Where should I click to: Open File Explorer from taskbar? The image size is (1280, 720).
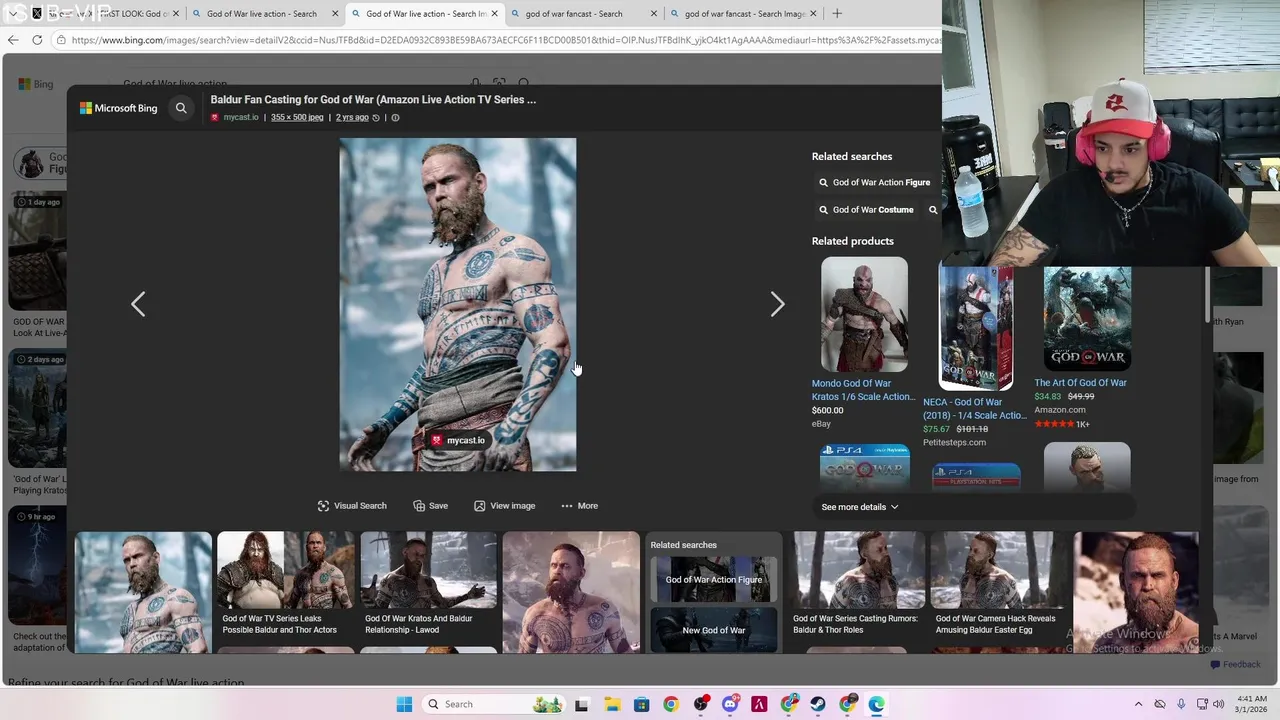point(611,704)
